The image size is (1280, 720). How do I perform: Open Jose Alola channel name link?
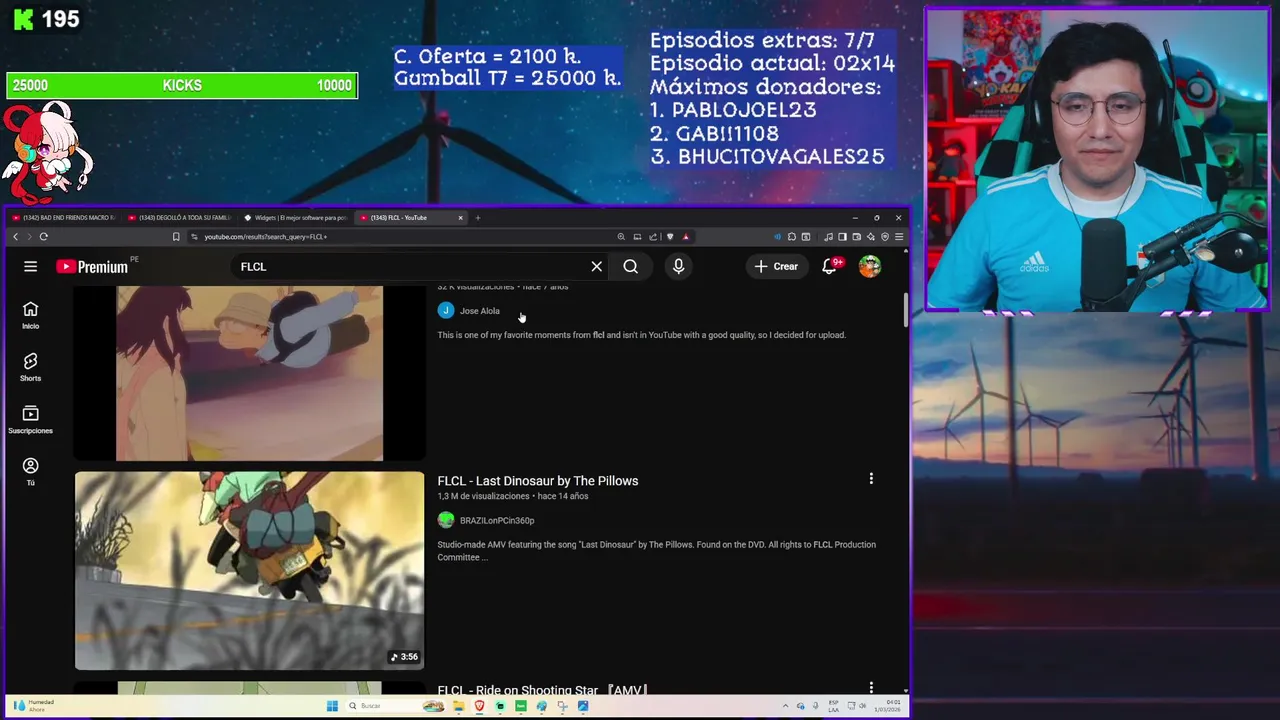(479, 311)
